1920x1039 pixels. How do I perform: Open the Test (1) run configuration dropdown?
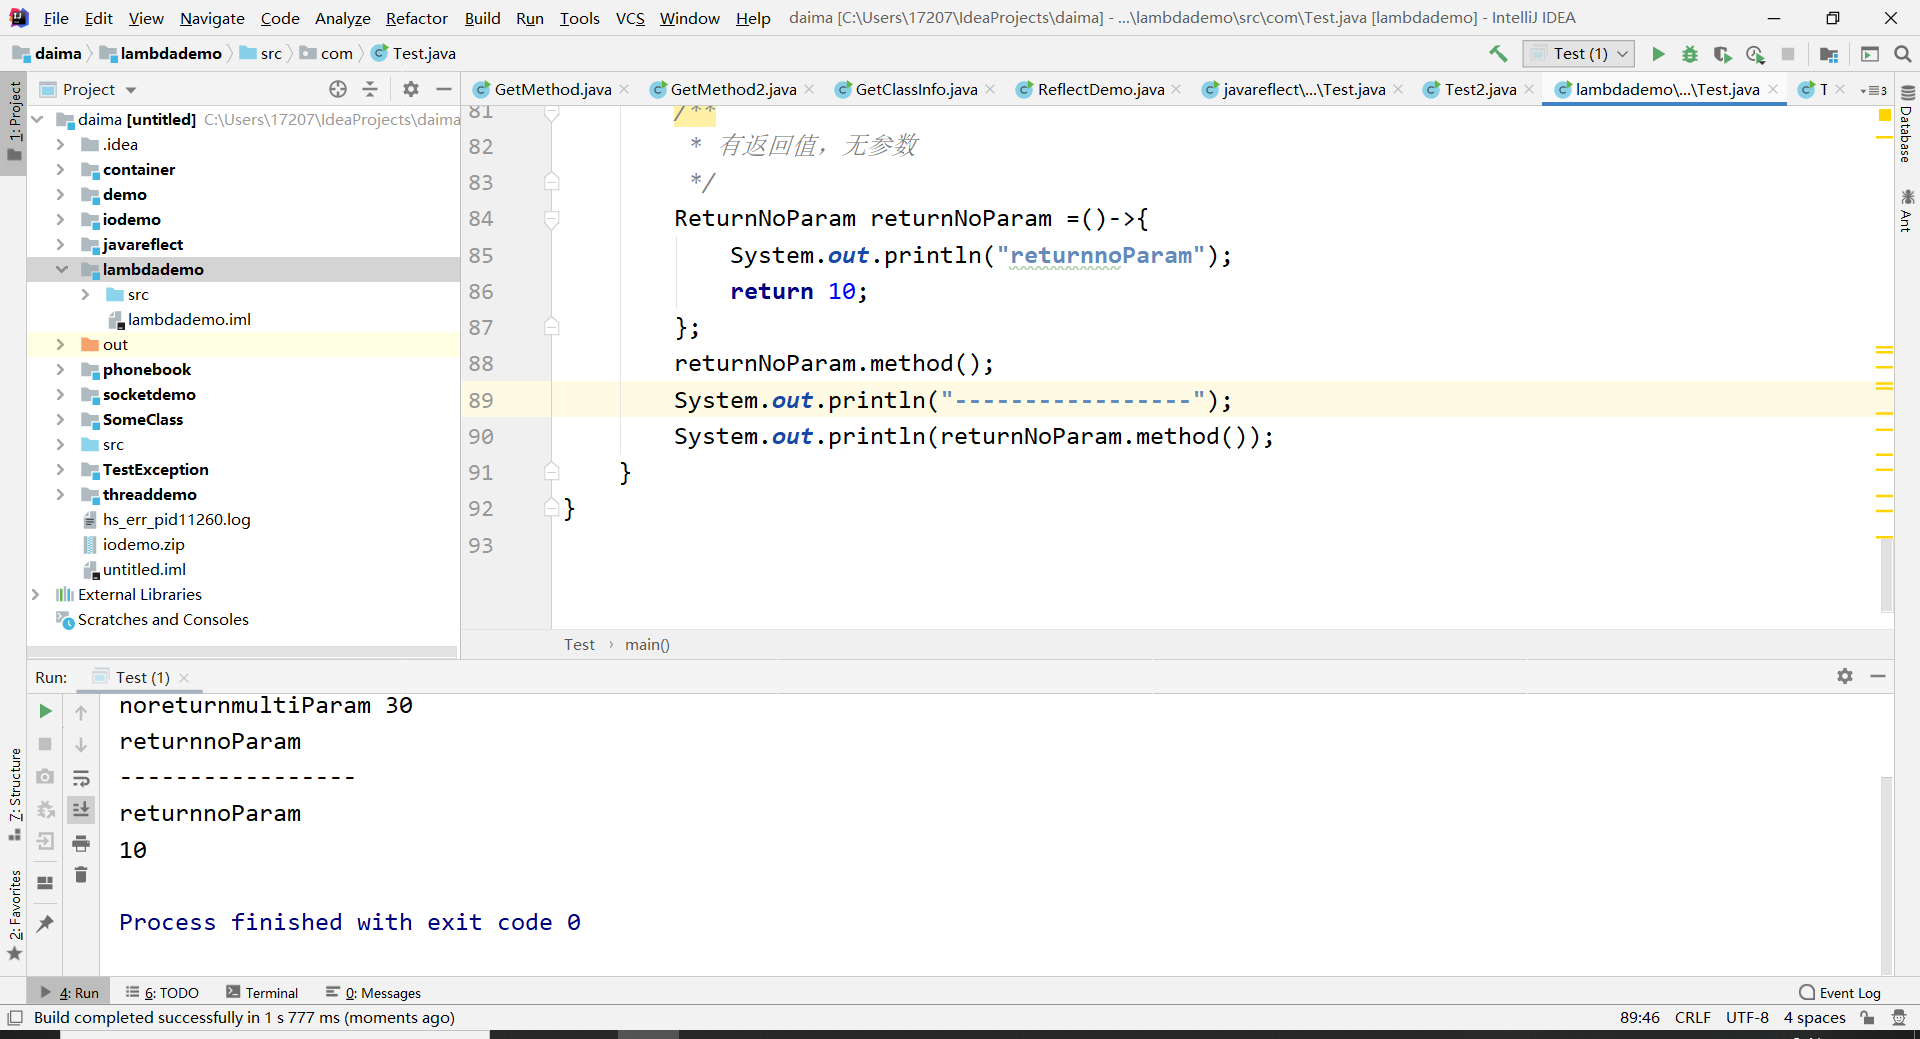(x=1578, y=54)
